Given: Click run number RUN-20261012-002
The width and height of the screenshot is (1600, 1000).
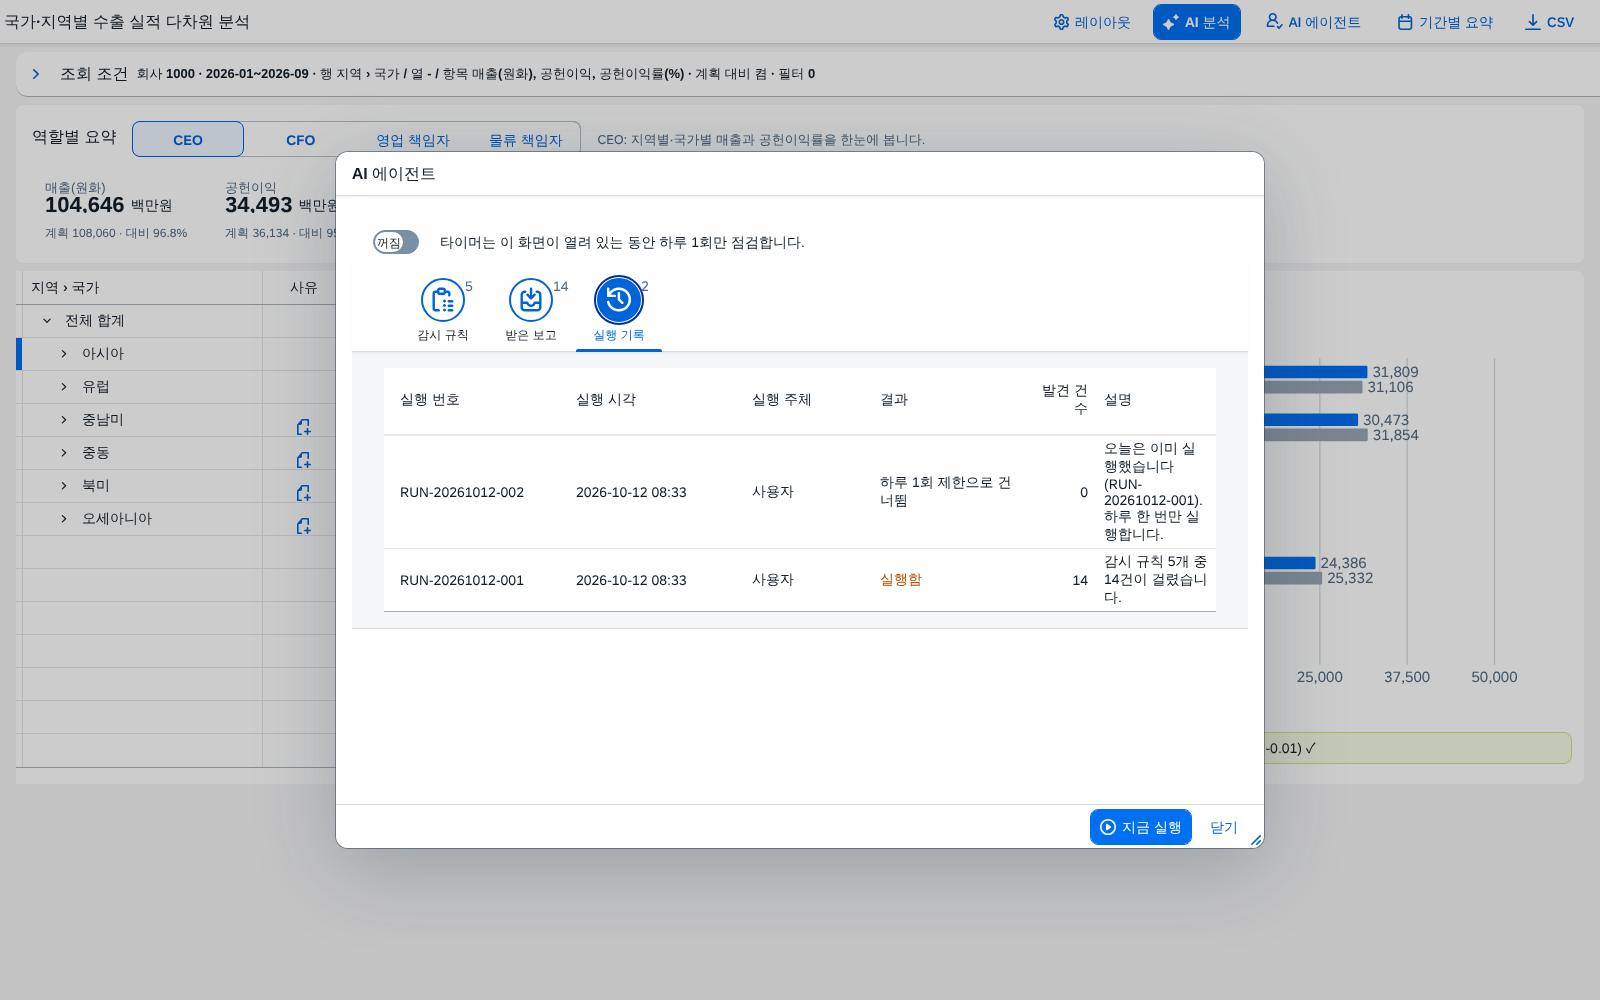Looking at the screenshot, I should (x=462, y=492).
